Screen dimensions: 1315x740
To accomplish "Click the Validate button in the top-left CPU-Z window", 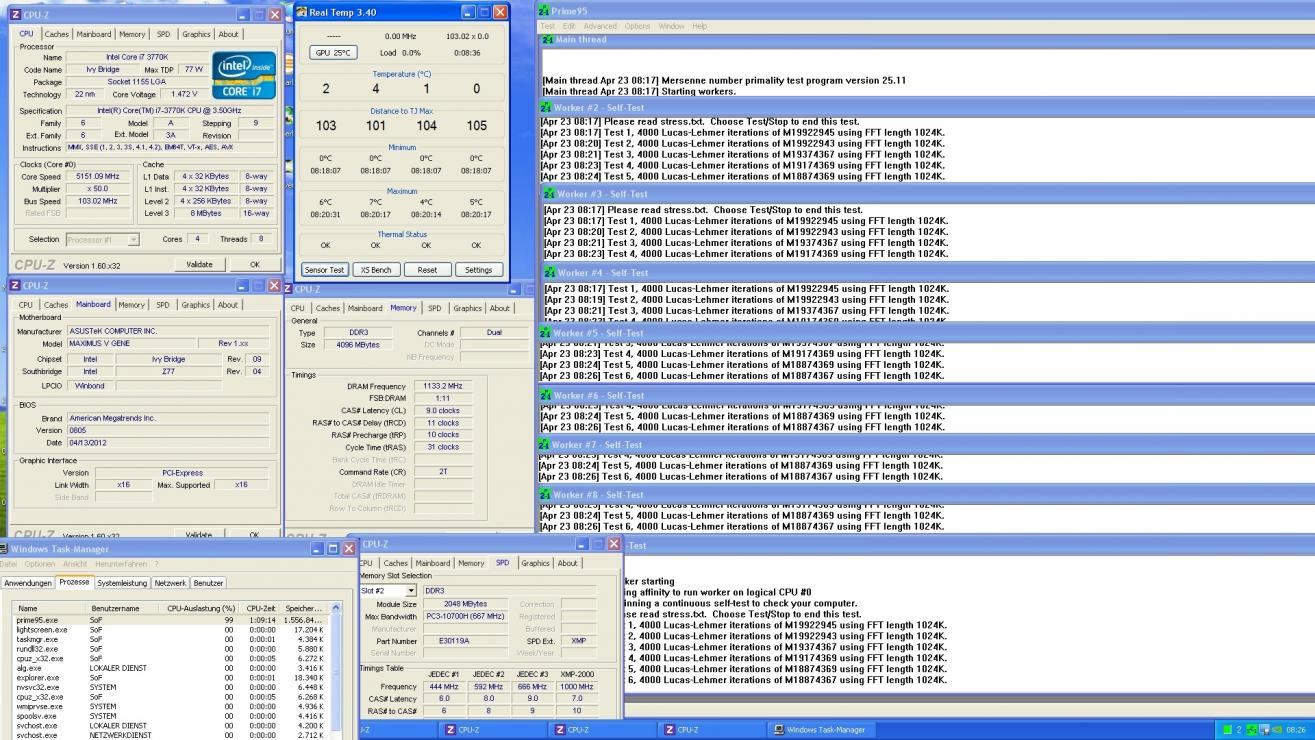I will click(199, 265).
